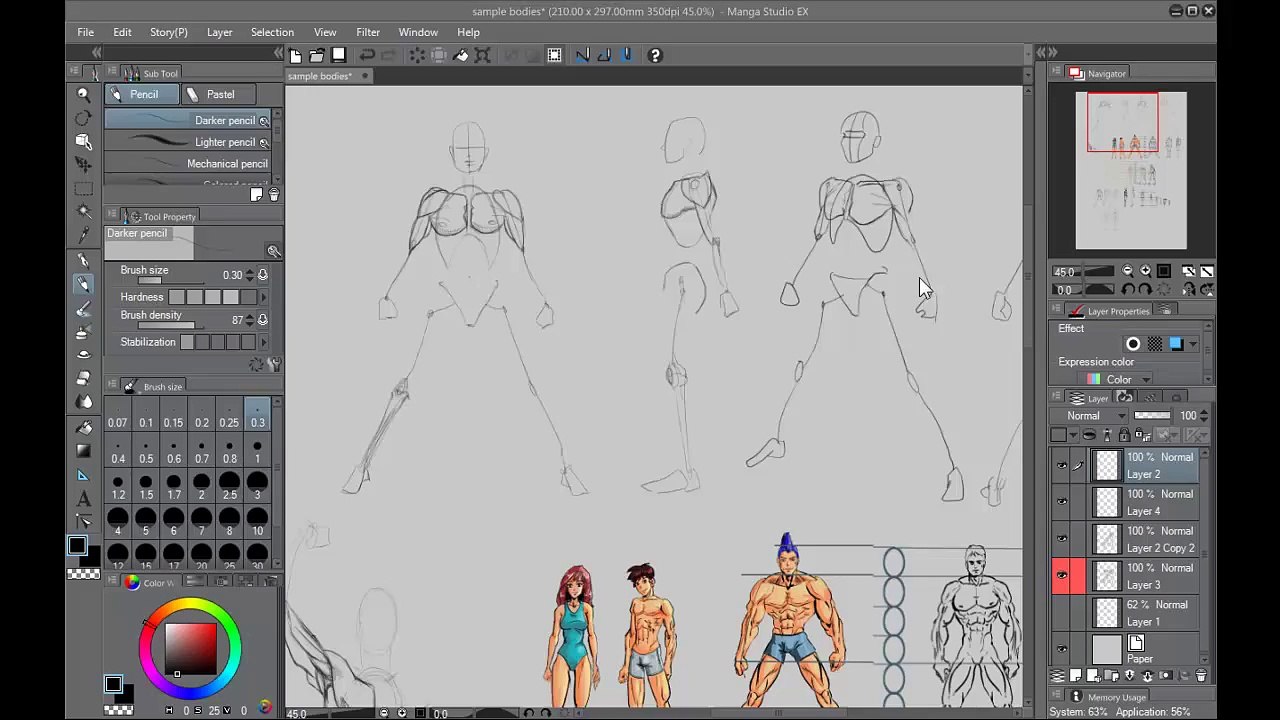1280x720 pixels.
Task: Select the Pencil sub tool group
Action: pos(142,94)
